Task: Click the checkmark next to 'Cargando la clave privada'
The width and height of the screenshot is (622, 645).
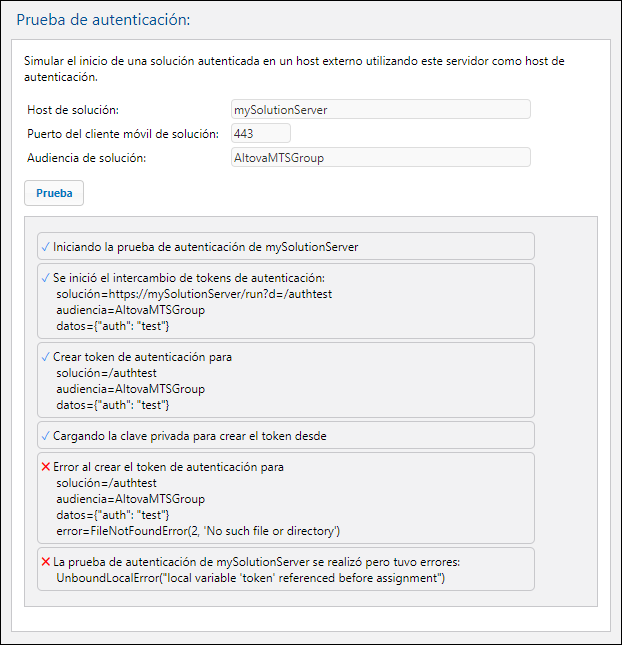Action: pyautogui.click(x=45, y=435)
